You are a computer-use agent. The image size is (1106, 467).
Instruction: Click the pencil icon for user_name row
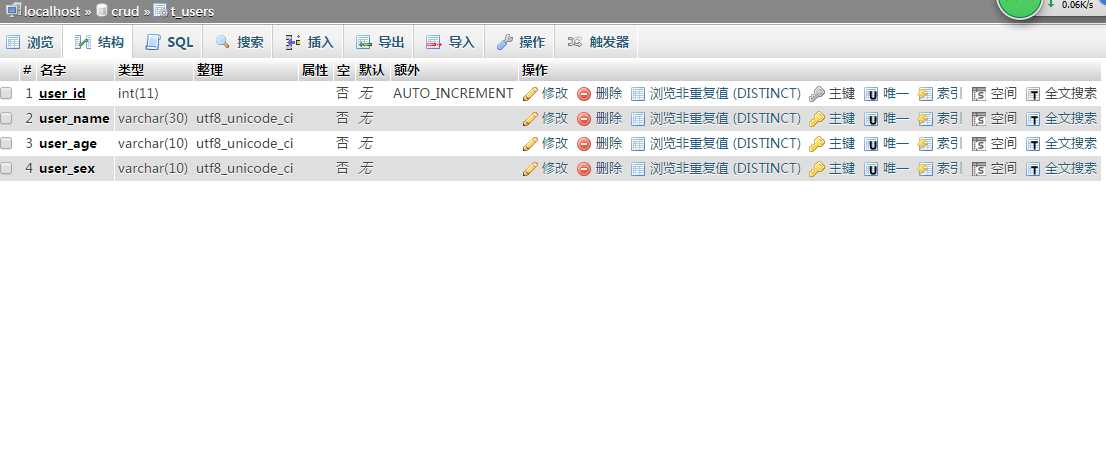530,119
